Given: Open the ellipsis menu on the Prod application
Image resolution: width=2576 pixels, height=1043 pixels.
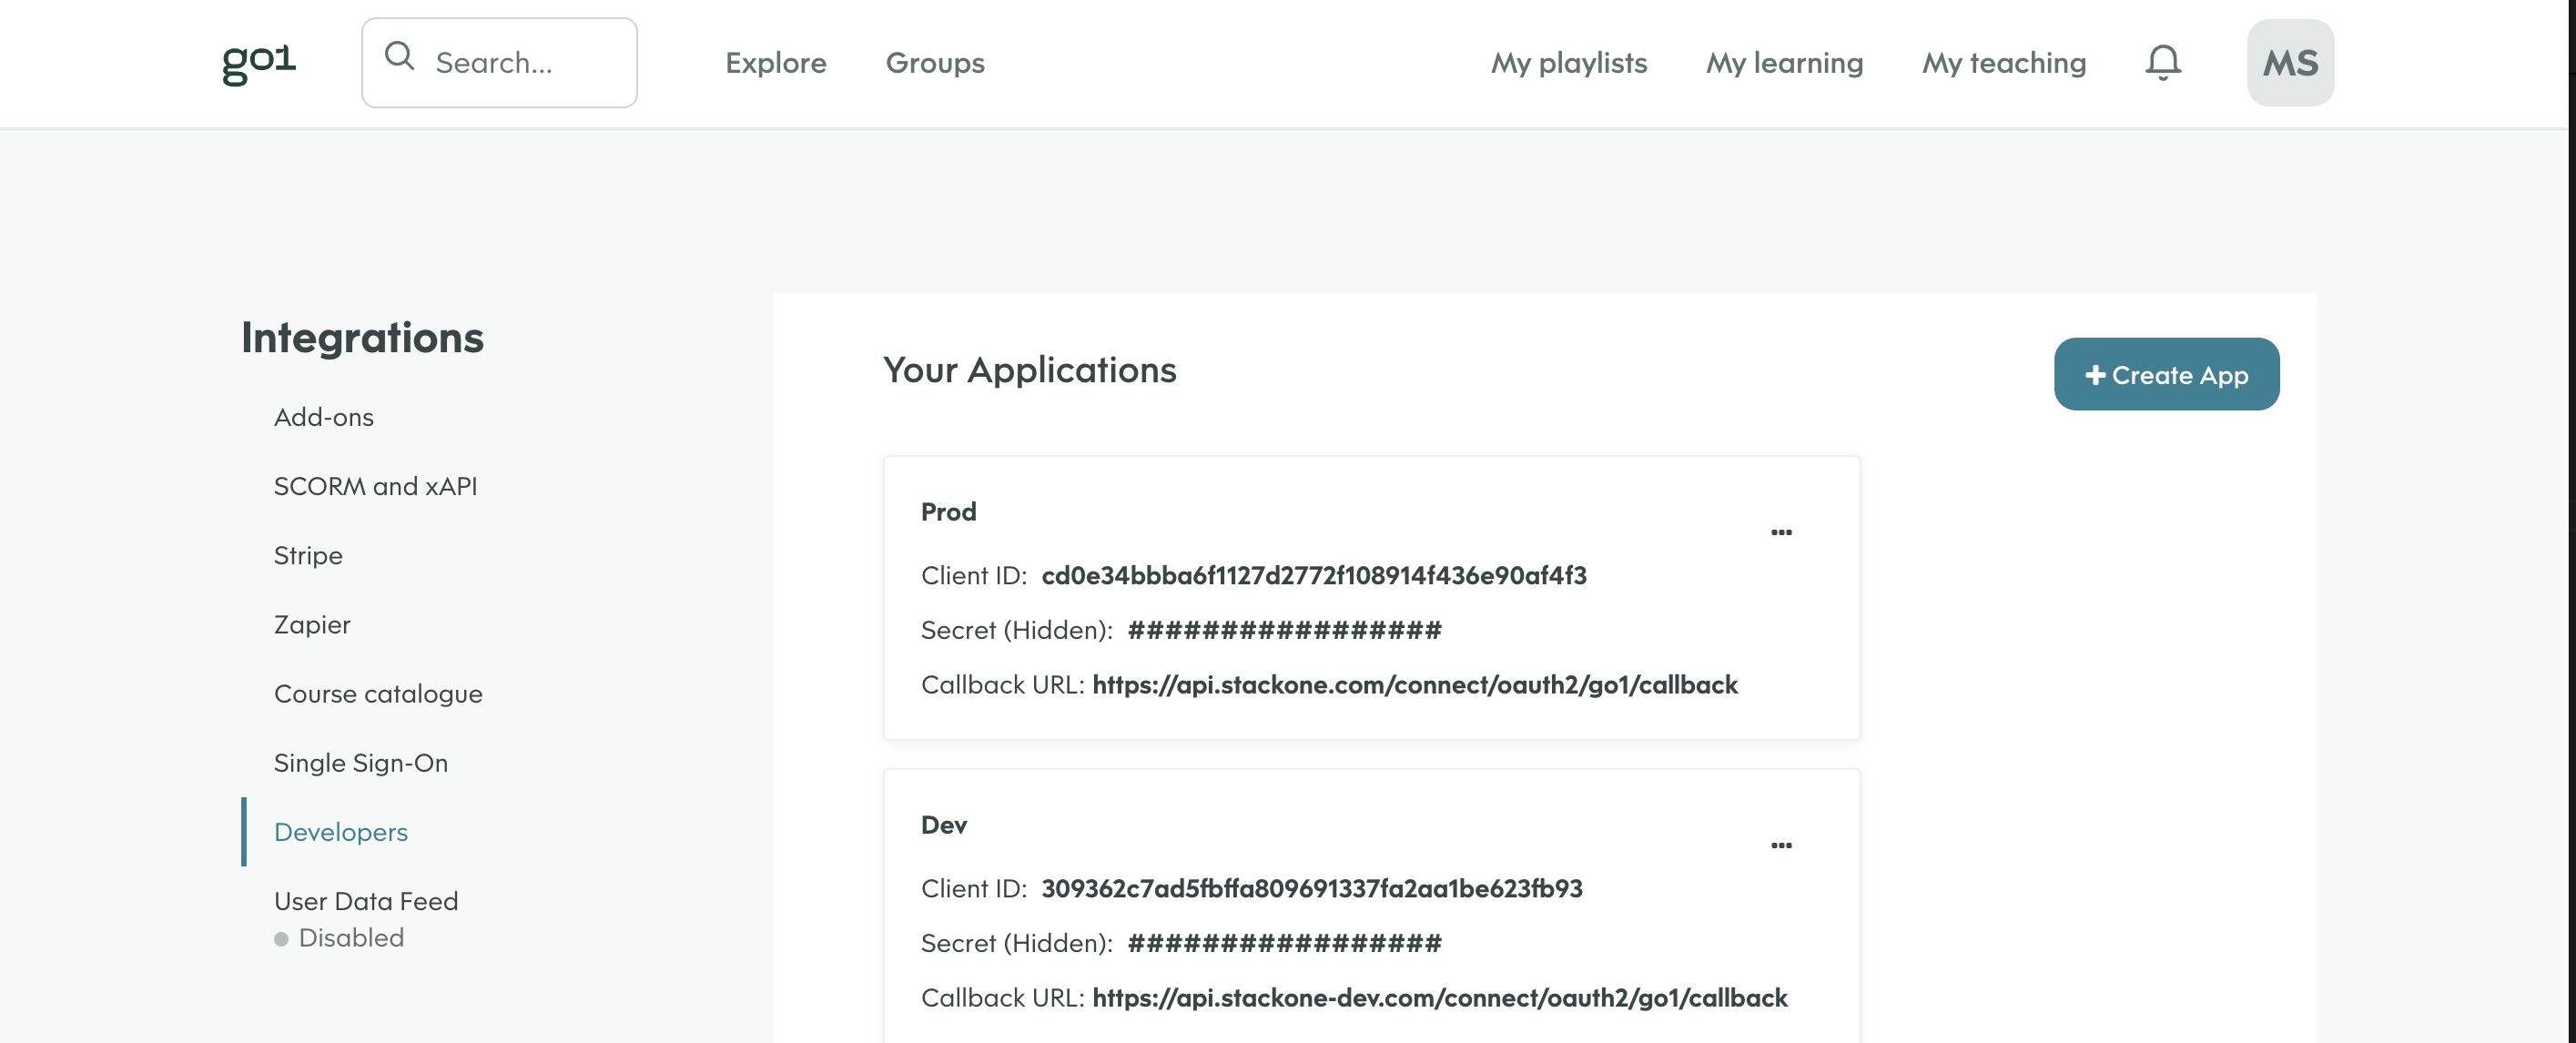Looking at the screenshot, I should pos(1782,533).
